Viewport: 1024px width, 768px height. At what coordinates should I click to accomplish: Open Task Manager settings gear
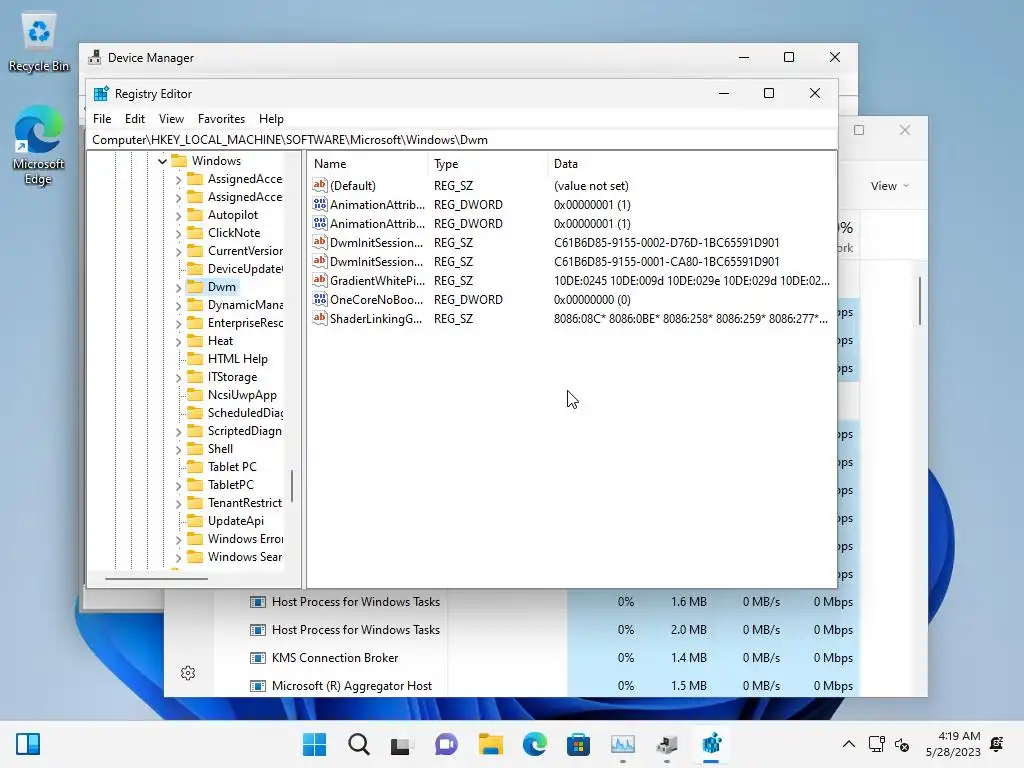[x=188, y=673]
